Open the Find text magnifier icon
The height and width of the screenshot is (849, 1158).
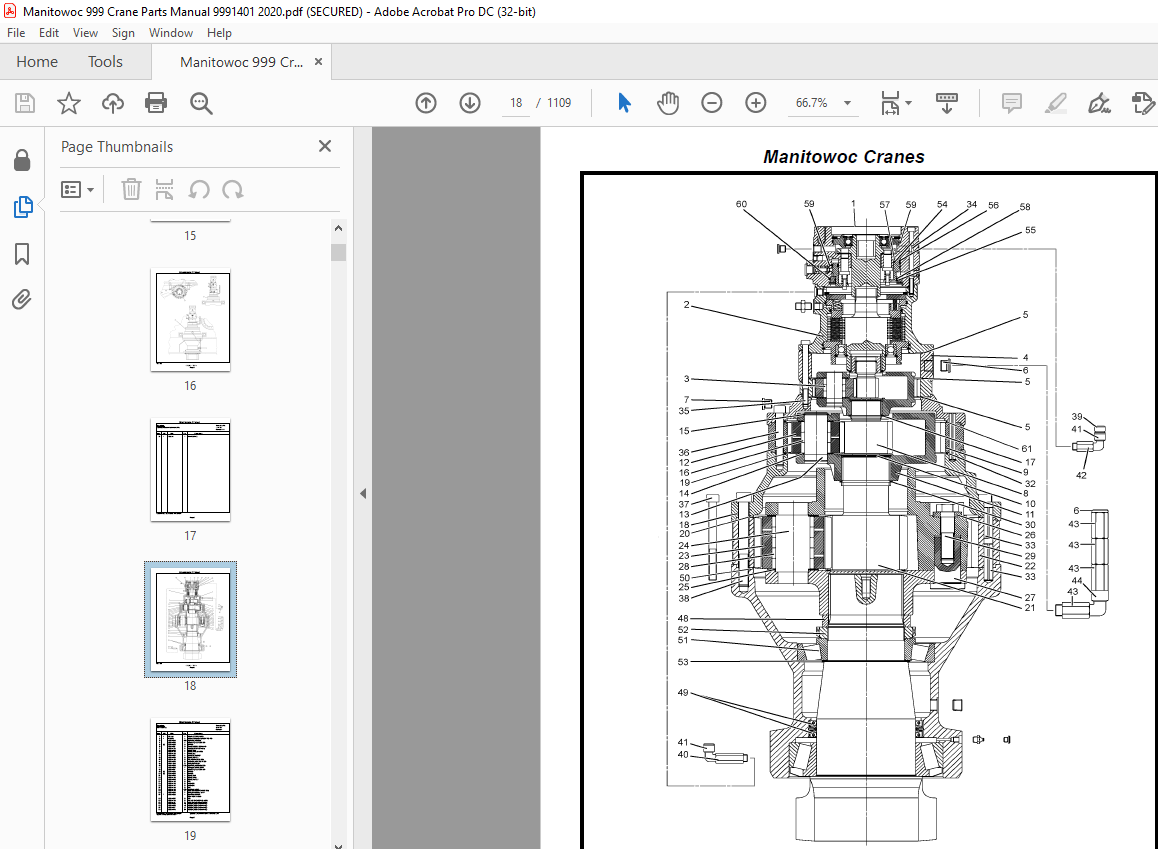pyautogui.click(x=201, y=103)
